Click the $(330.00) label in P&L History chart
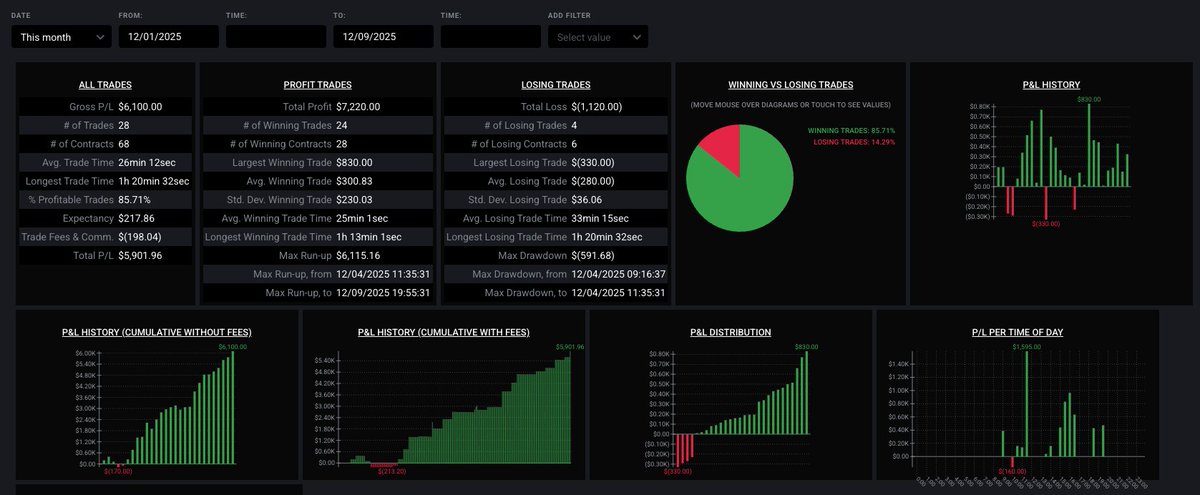1200x495 pixels. [x=1045, y=225]
